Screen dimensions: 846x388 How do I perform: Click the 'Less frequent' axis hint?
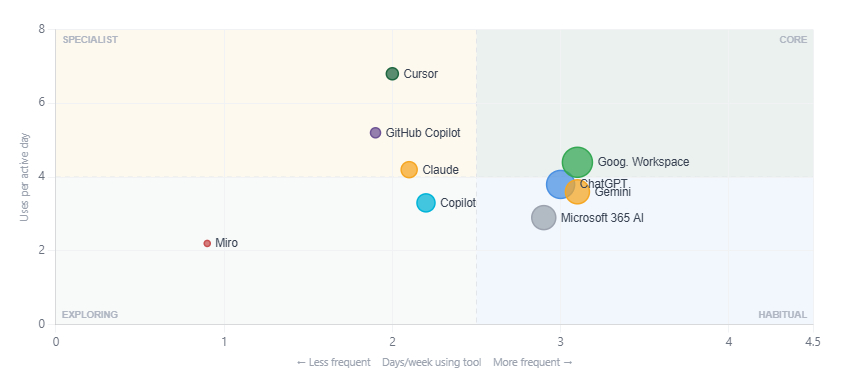tap(334, 362)
